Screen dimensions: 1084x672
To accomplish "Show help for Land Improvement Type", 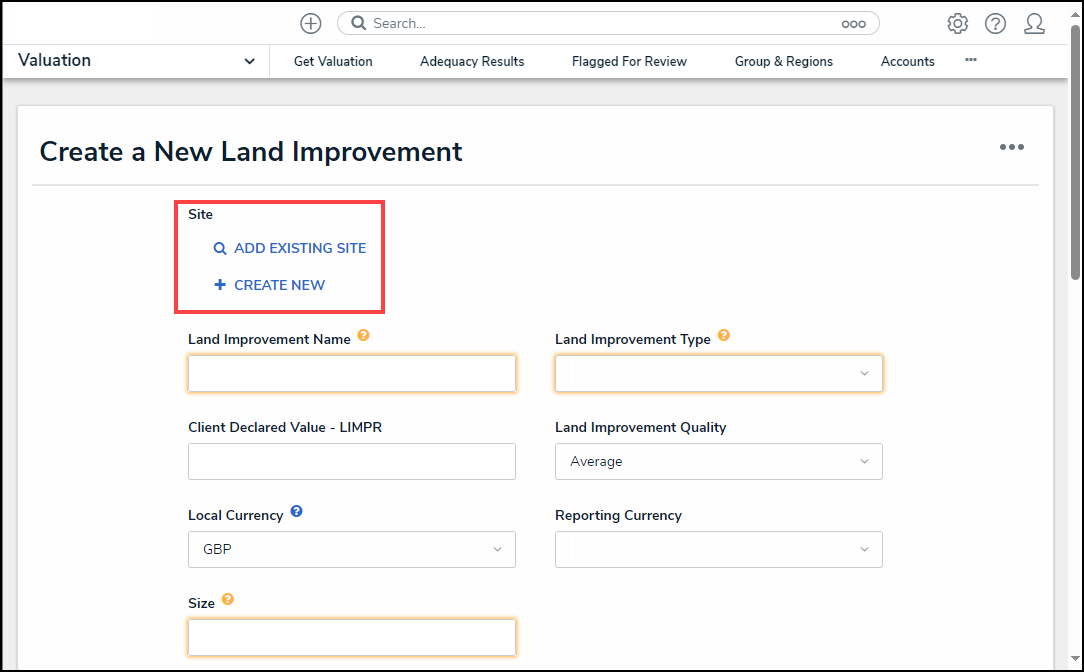I will (x=723, y=335).
